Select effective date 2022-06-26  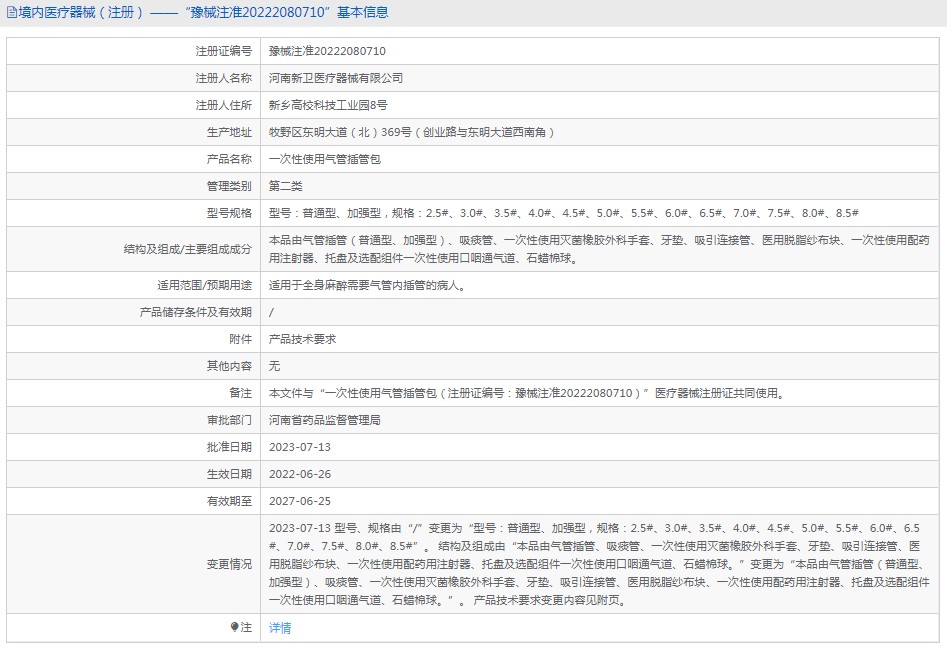[x=300, y=475]
